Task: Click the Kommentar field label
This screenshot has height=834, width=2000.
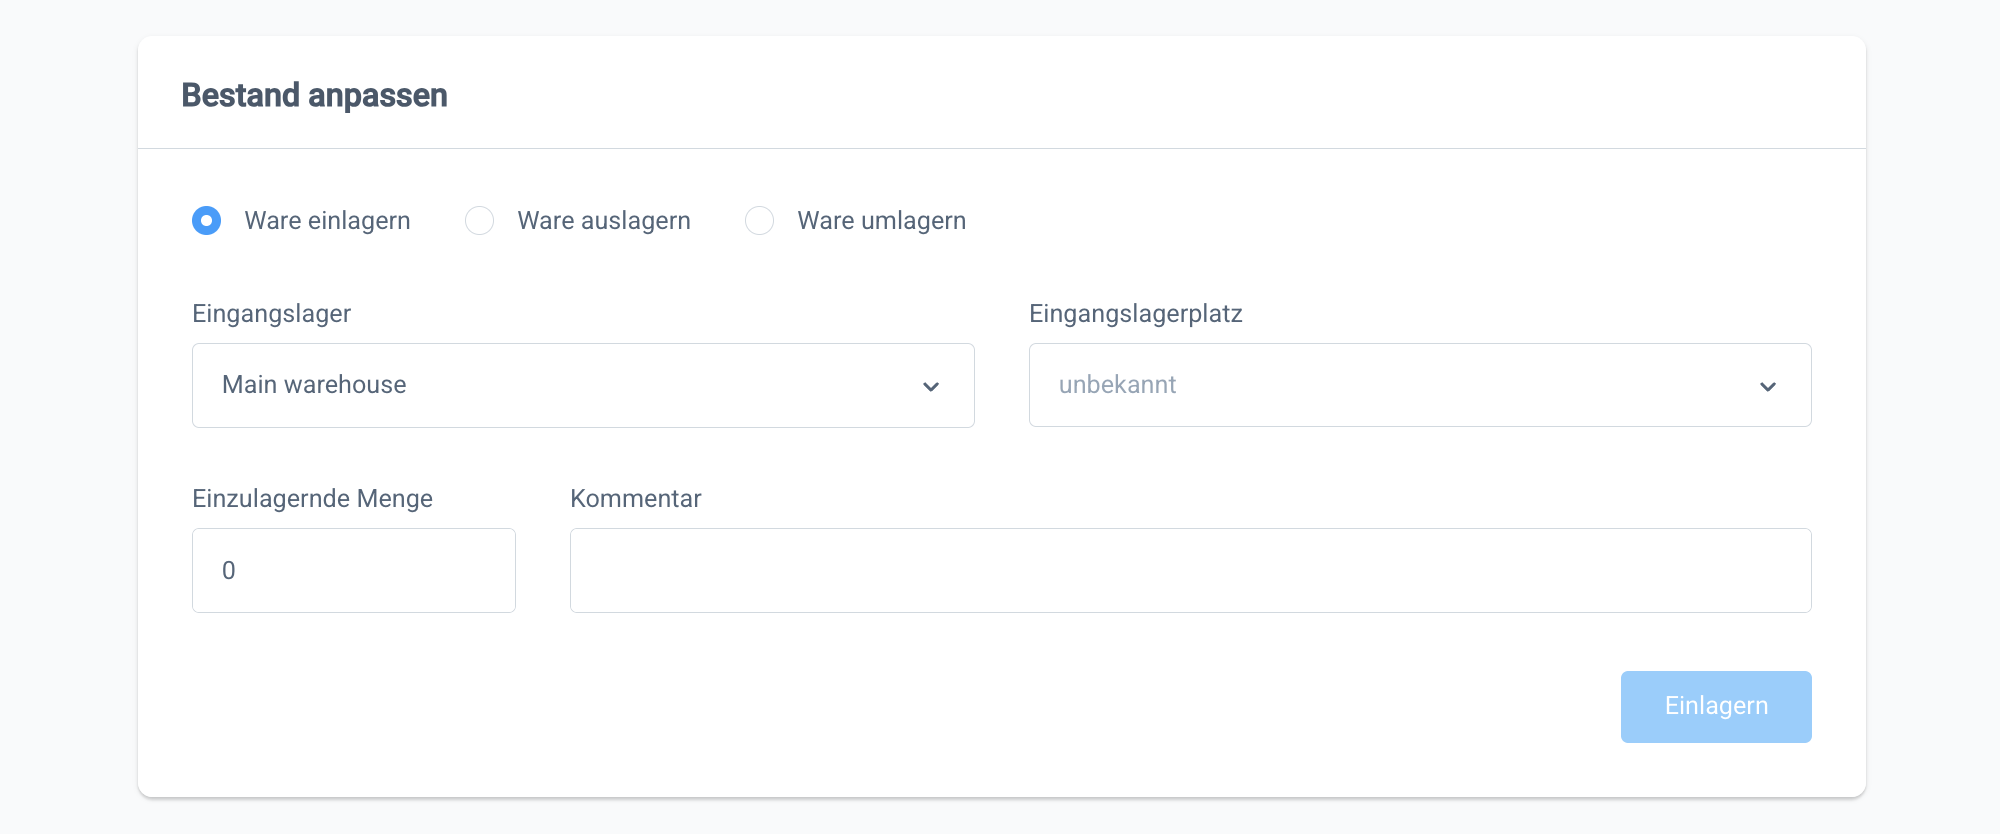Action: click(x=635, y=499)
